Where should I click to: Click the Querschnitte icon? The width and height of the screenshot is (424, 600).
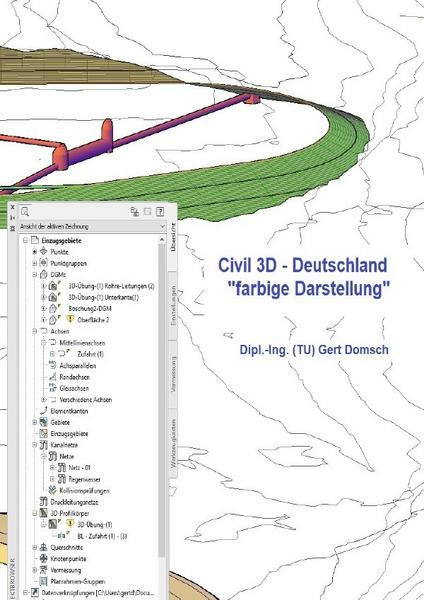[x=44, y=547]
